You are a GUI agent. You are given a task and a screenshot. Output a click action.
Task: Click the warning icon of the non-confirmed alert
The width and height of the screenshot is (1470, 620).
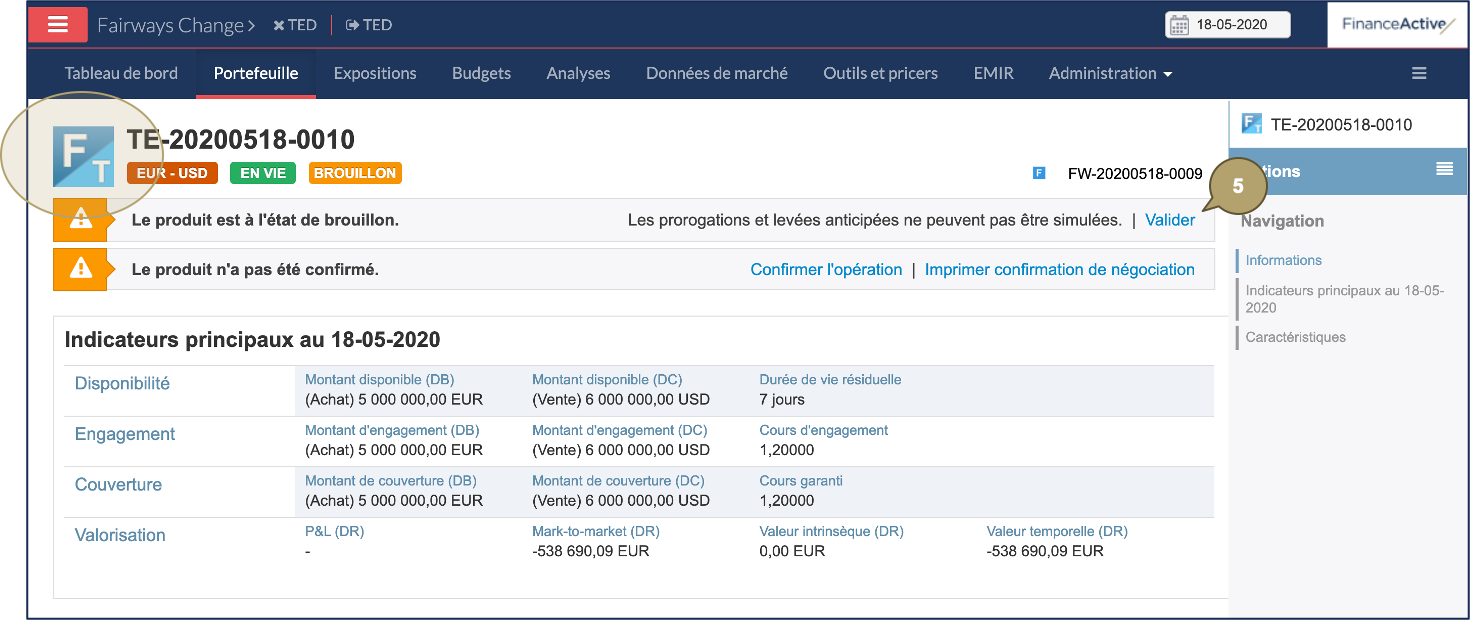(80, 269)
